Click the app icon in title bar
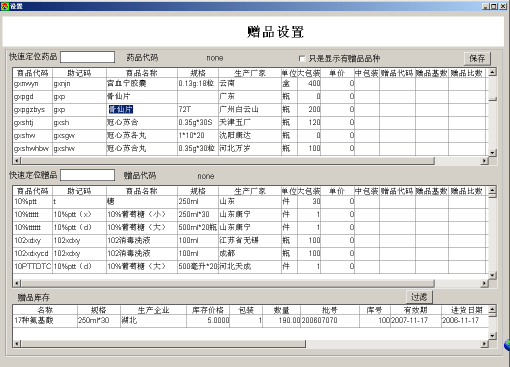The width and height of the screenshot is (510, 367). pyautogui.click(x=5, y=6)
